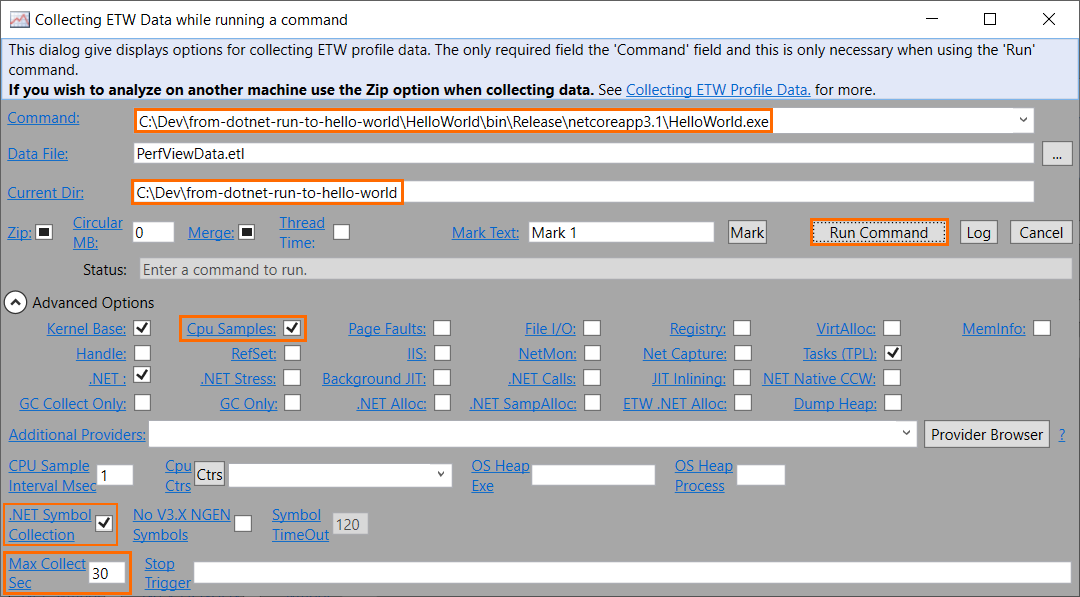Click the Stop Trigger help link
This screenshot has height=597, width=1080.
click(x=167, y=573)
